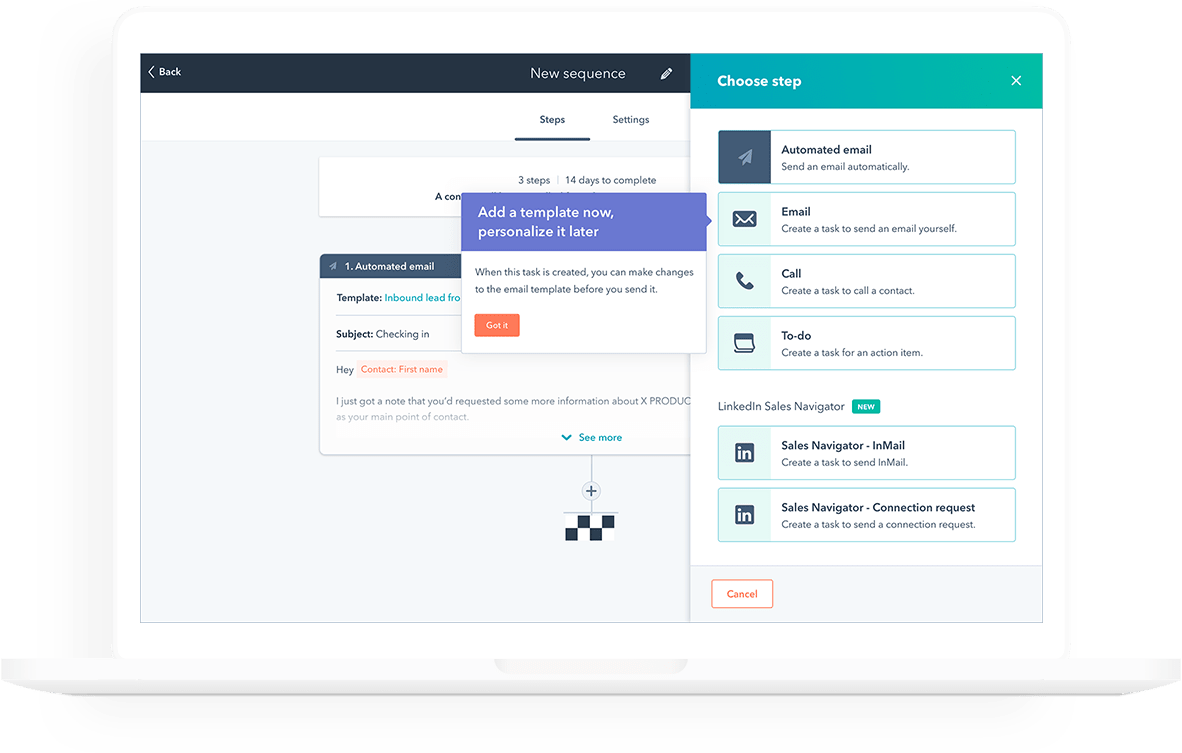Click the Contact: First name personalization token
Image resolution: width=1182 pixels, height=753 pixels.
pyautogui.click(x=401, y=369)
